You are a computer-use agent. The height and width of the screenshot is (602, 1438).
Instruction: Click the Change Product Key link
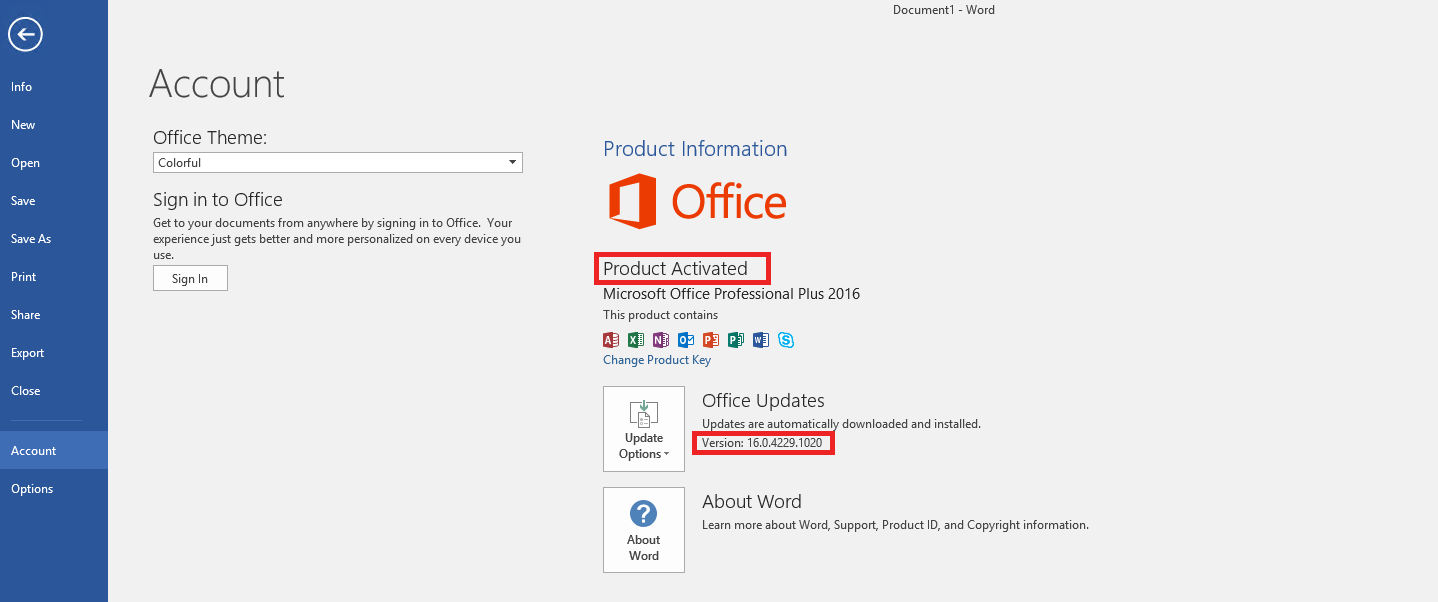point(657,360)
